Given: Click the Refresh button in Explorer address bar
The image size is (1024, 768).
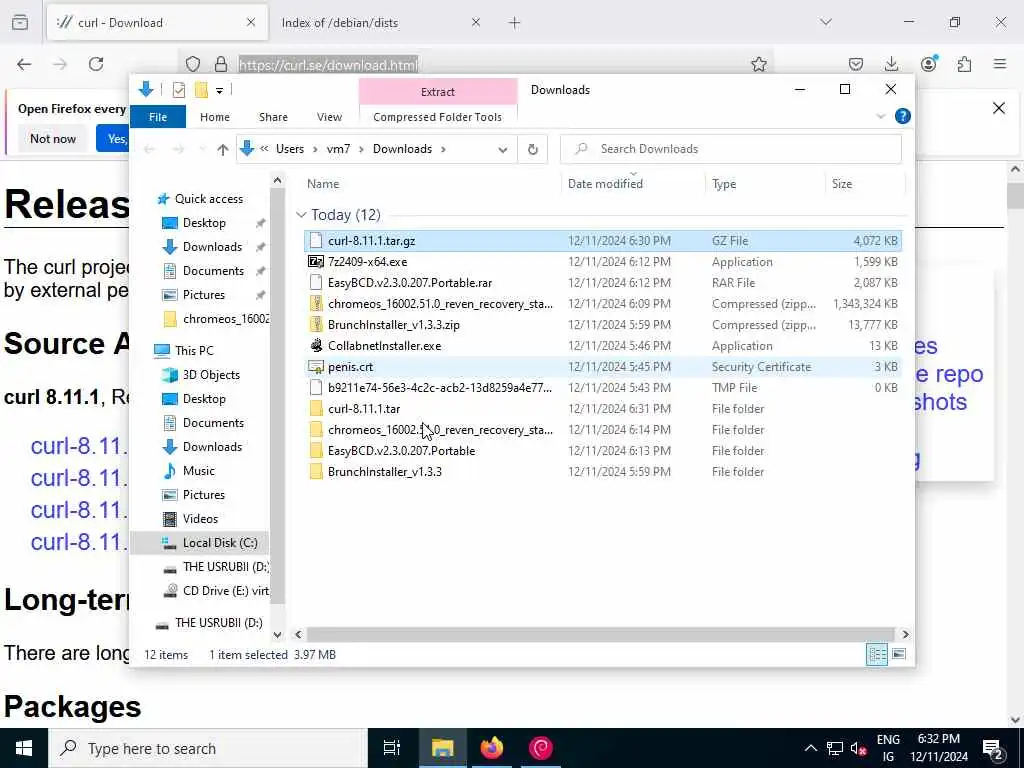Looking at the screenshot, I should click(533, 150).
